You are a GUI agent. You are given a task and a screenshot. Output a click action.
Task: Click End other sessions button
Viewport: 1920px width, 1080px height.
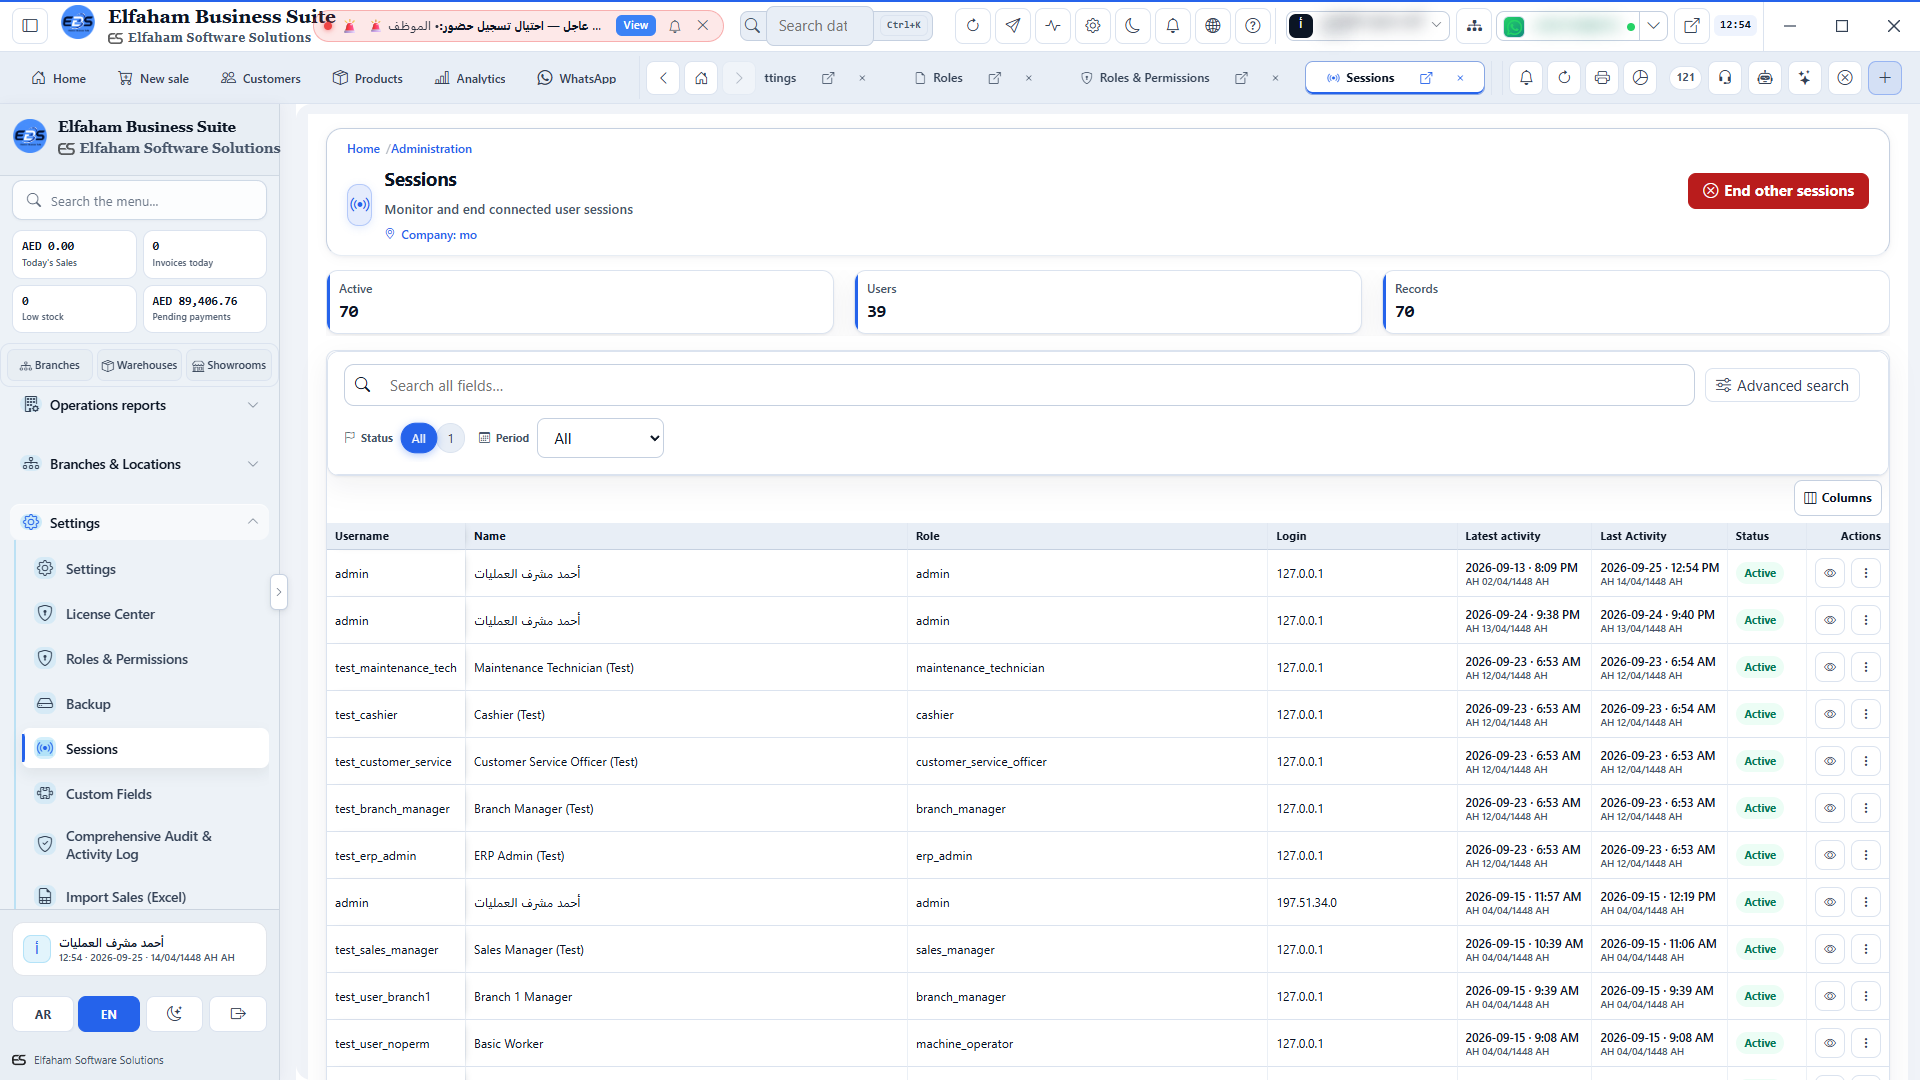(1778, 191)
